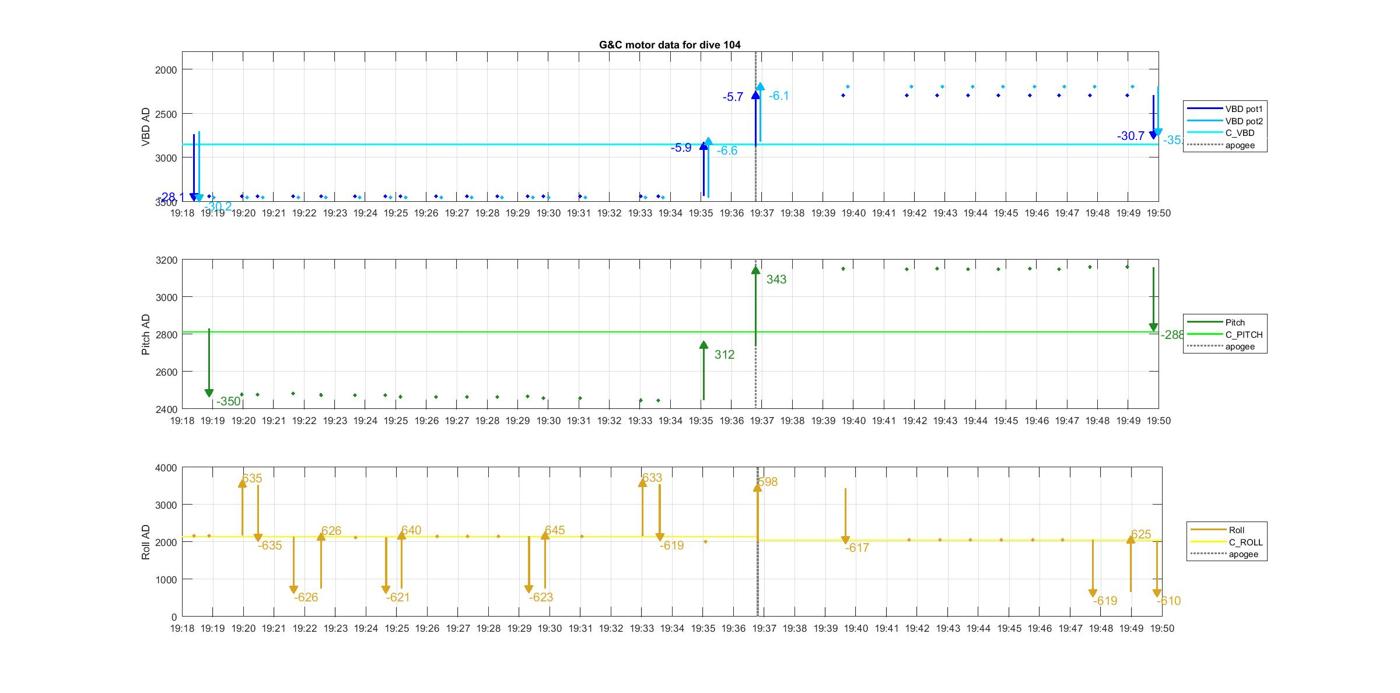This screenshot has height=693, width=1400.
Task: Click the '640' roll data label
Action: (411, 531)
